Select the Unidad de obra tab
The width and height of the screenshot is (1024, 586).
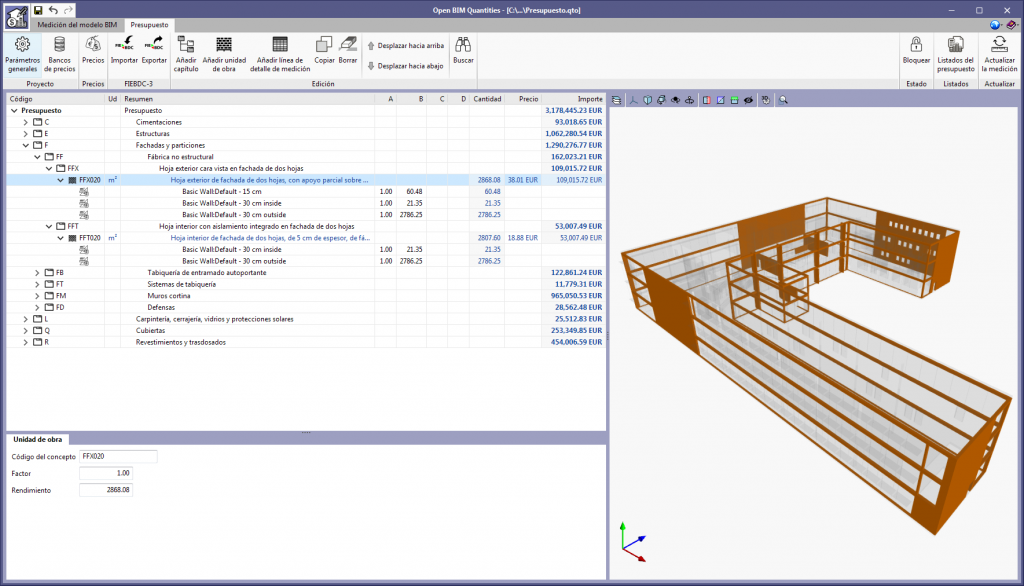pos(38,439)
